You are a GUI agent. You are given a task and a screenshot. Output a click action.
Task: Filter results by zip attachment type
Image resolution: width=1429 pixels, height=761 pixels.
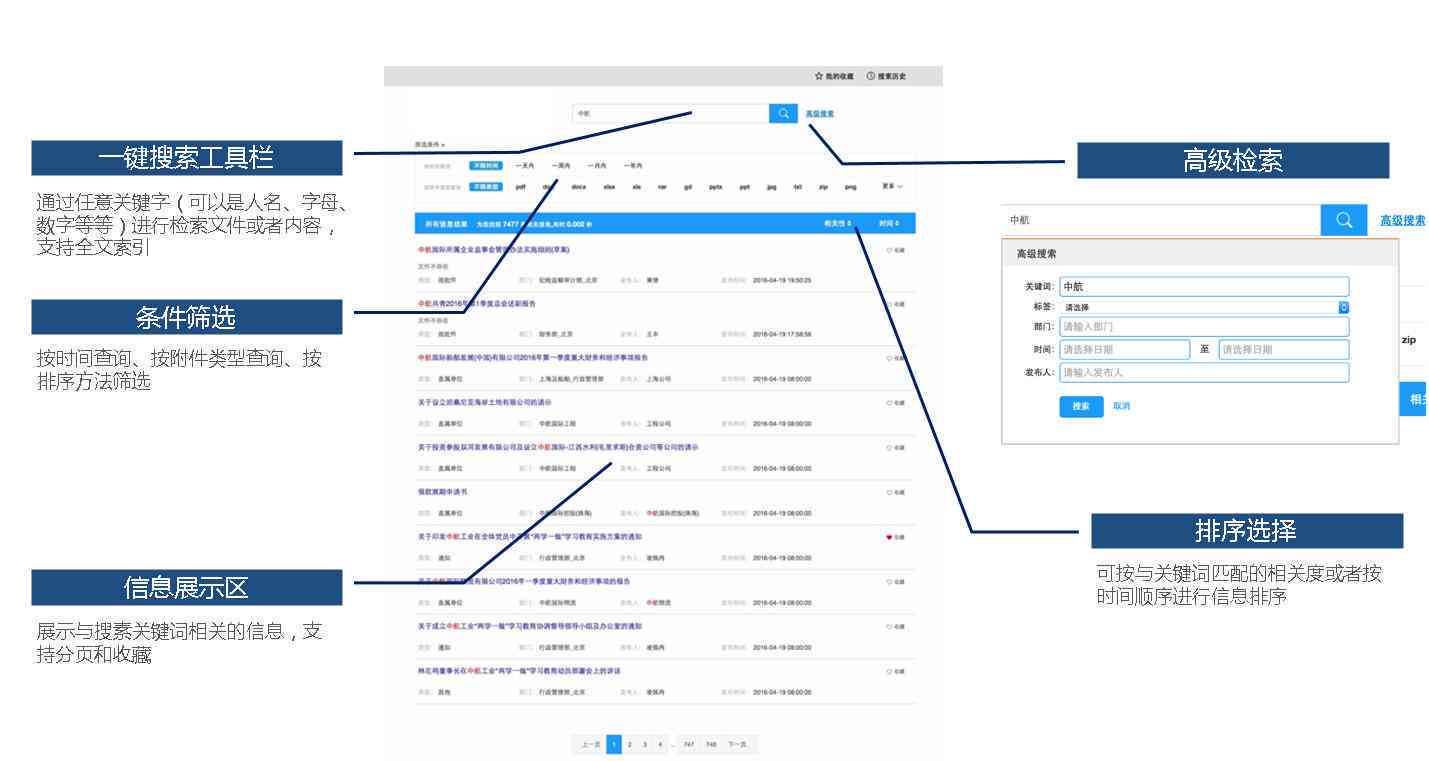[x=823, y=186]
